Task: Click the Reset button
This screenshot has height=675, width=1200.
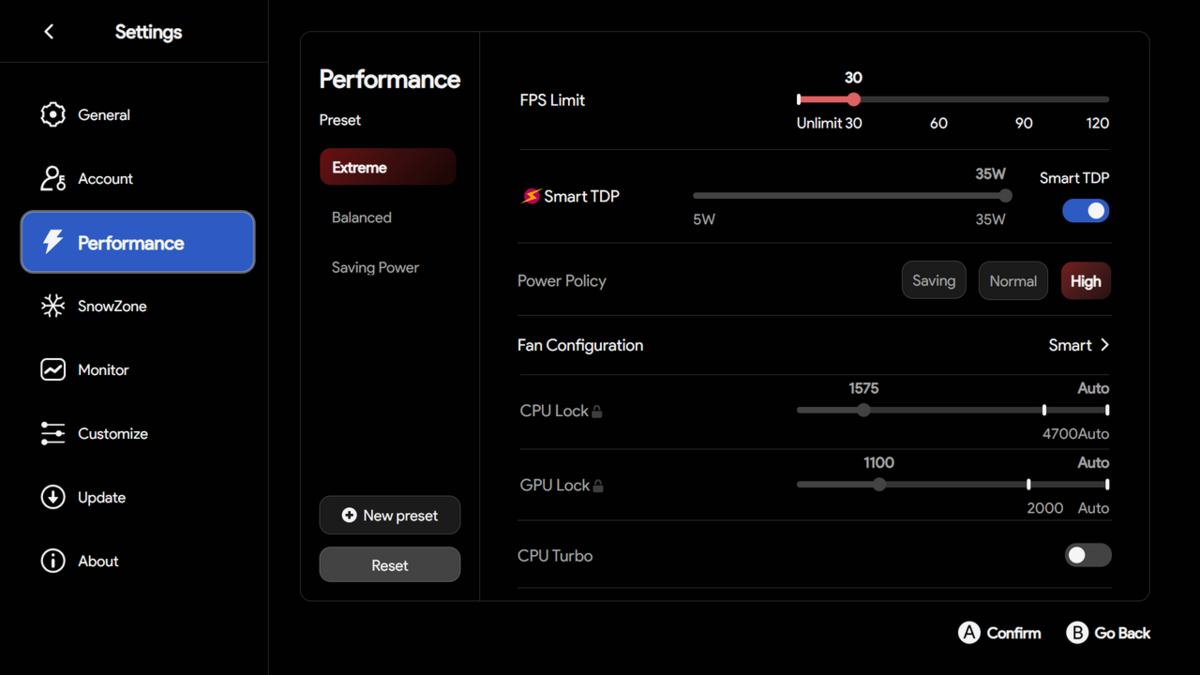Action: [x=390, y=565]
